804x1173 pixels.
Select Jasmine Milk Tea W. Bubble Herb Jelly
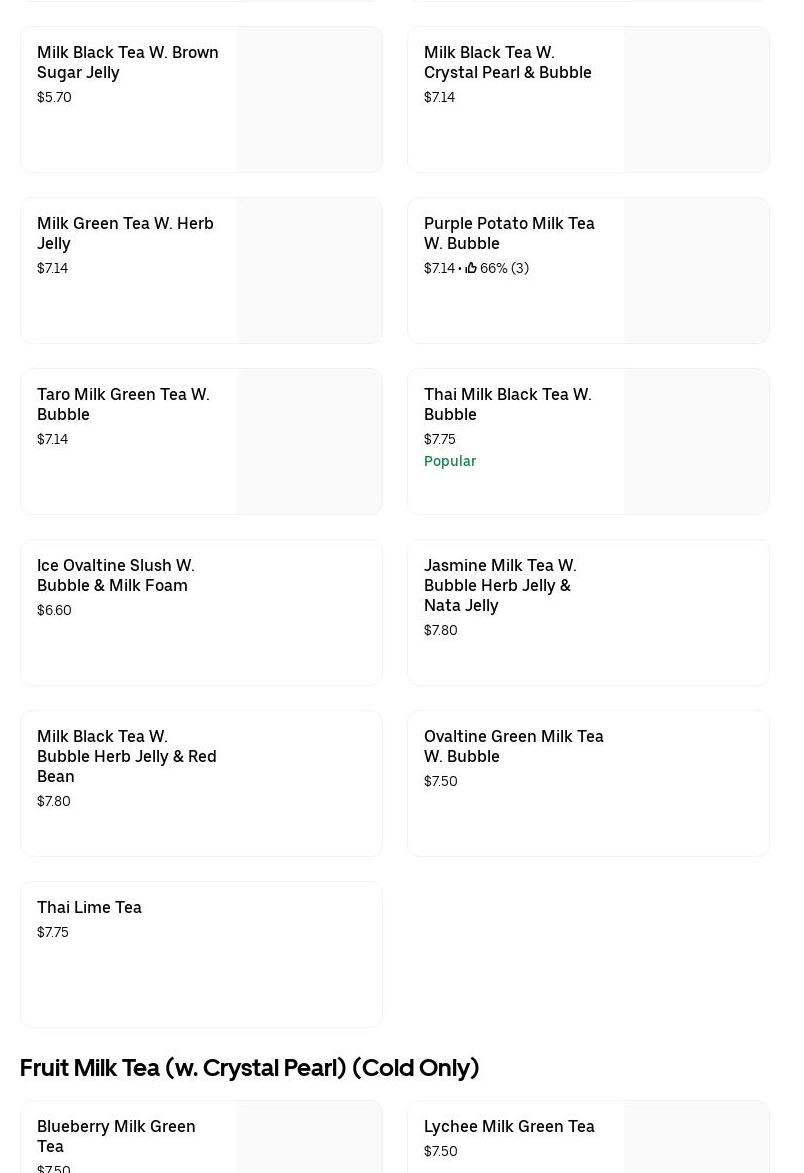coord(500,585)
